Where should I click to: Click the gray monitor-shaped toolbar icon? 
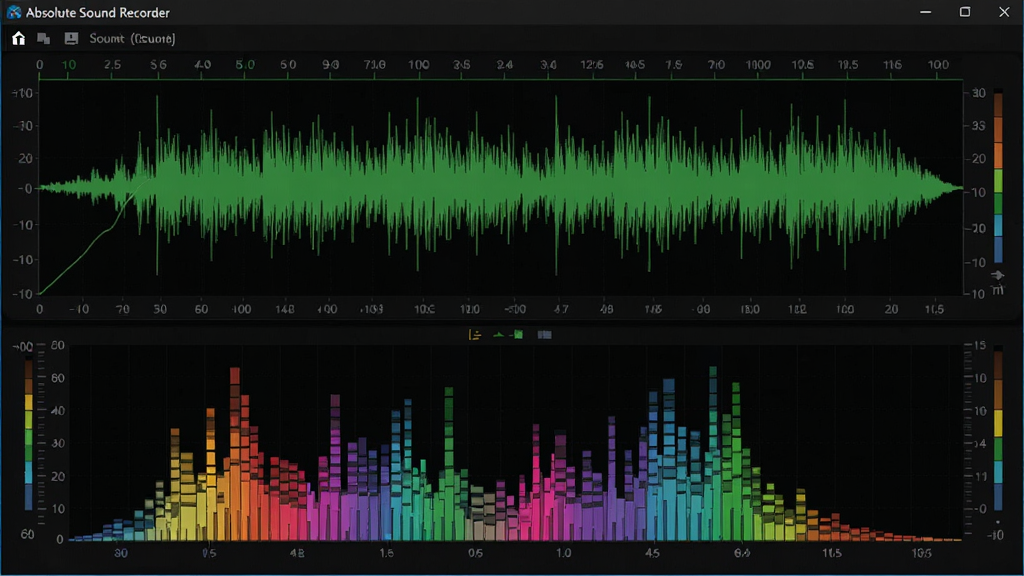point(71,39)
